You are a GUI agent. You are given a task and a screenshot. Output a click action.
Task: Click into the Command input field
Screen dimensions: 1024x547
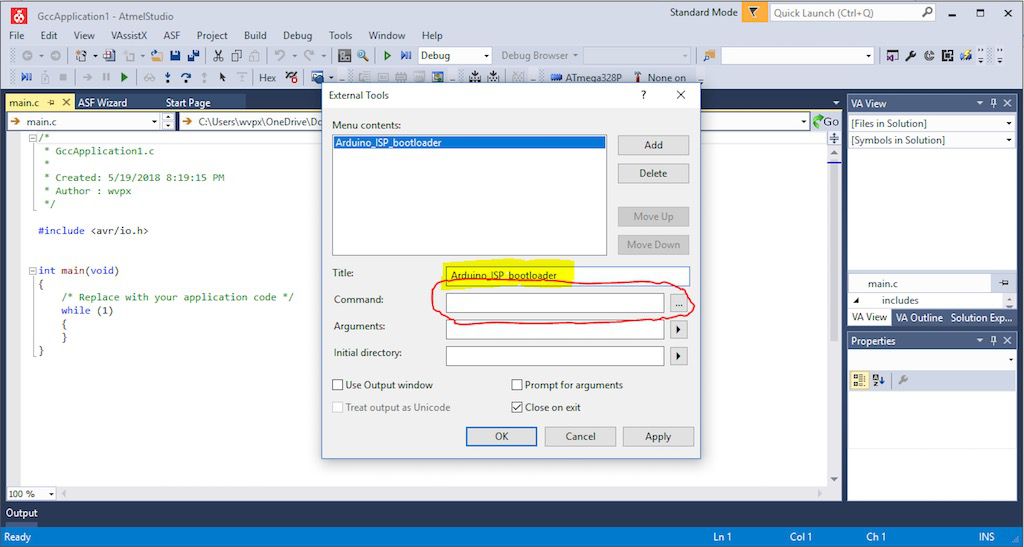(x=554, y=303)
